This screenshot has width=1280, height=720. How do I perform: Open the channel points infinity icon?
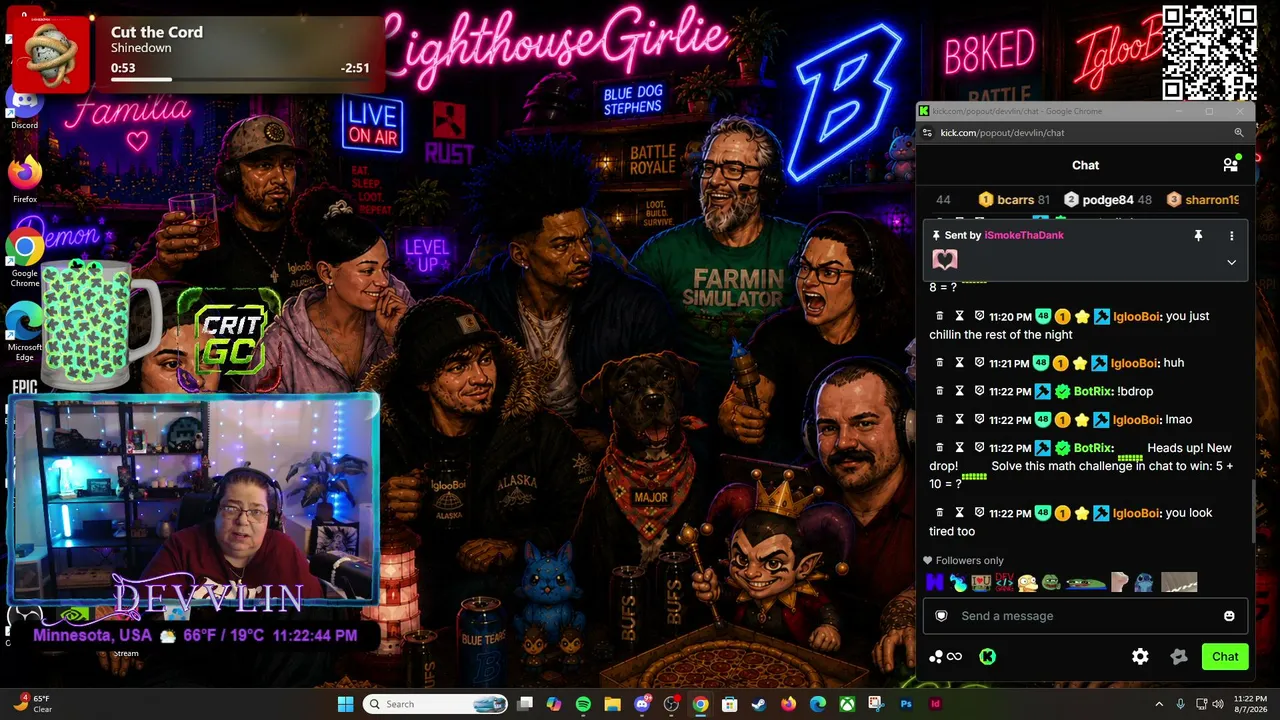[x=954, y=657]
